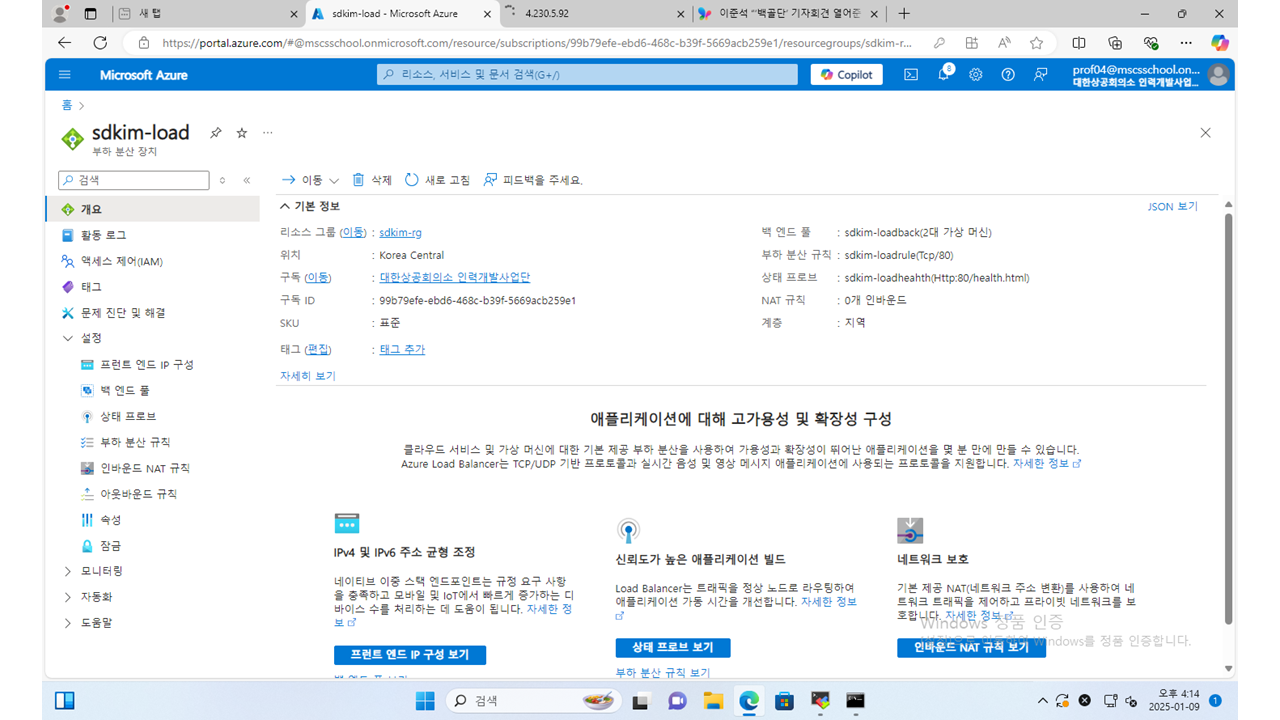The width and height of the screenshot is (1280, 720).
Task: Open Azure portal settings gear
Action: click(x=976, y=75)
